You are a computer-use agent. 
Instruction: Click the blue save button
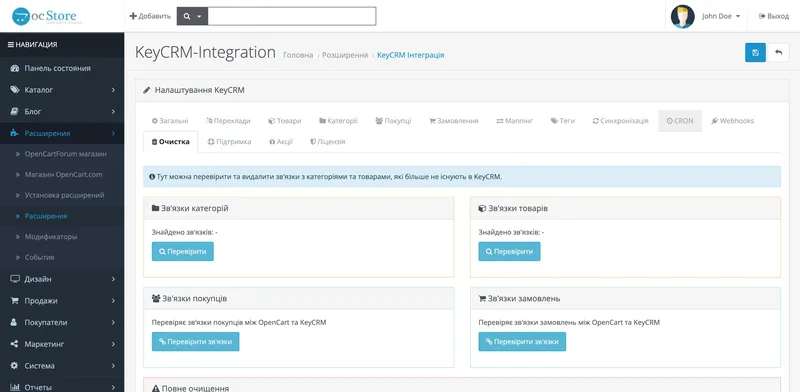point(755,53)
